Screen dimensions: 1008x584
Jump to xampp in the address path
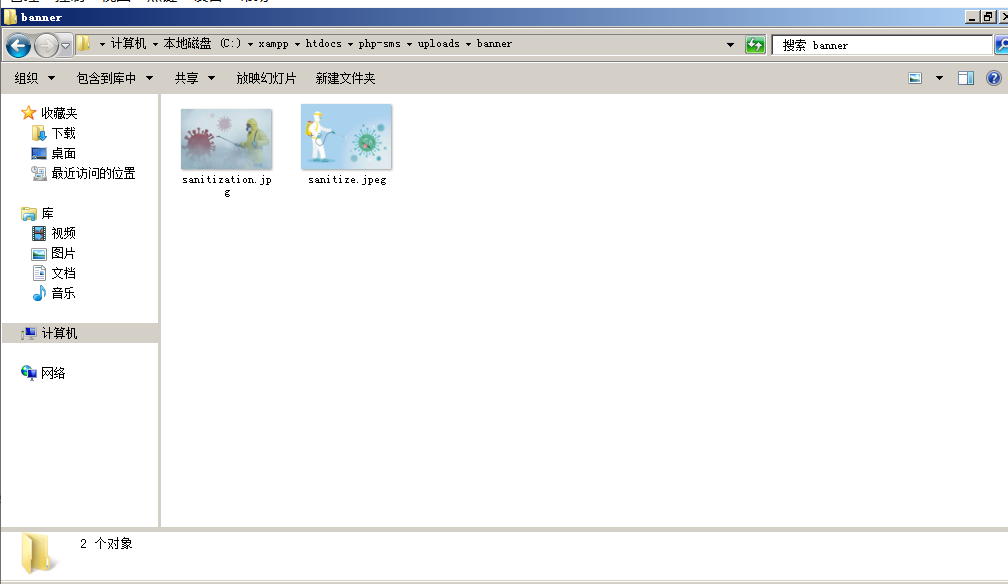(x=273, y=44)
